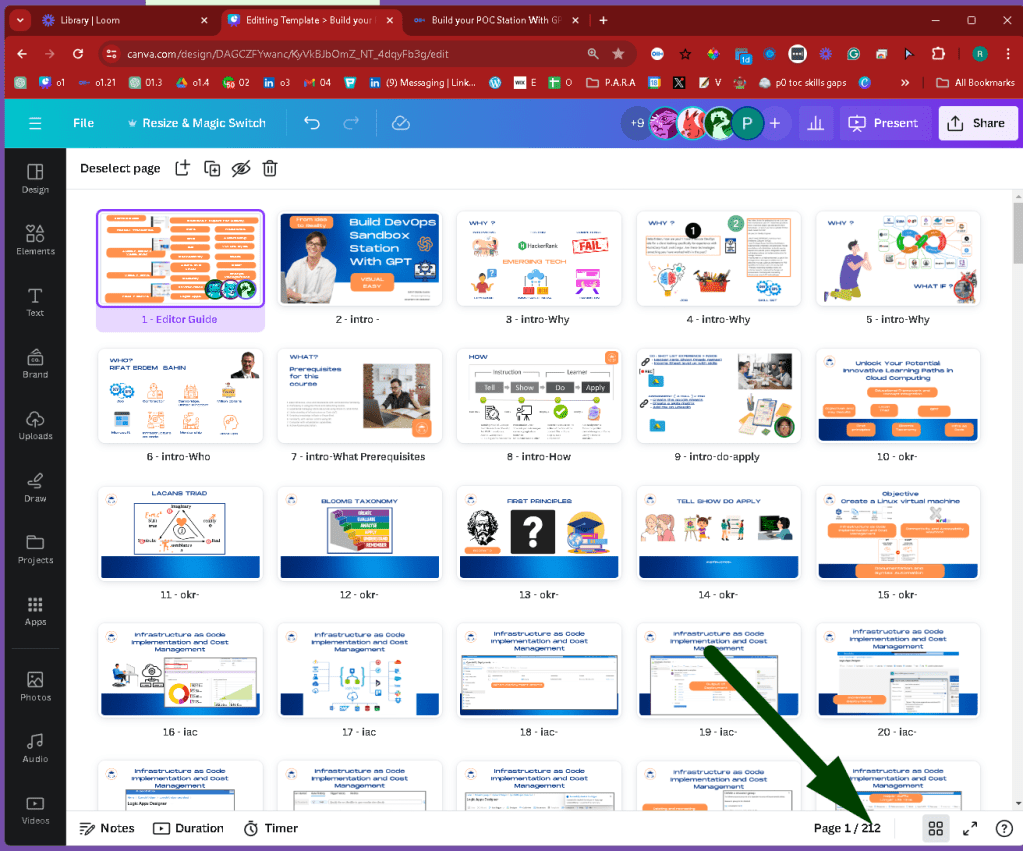Select the Draw tool

(35, 487)
